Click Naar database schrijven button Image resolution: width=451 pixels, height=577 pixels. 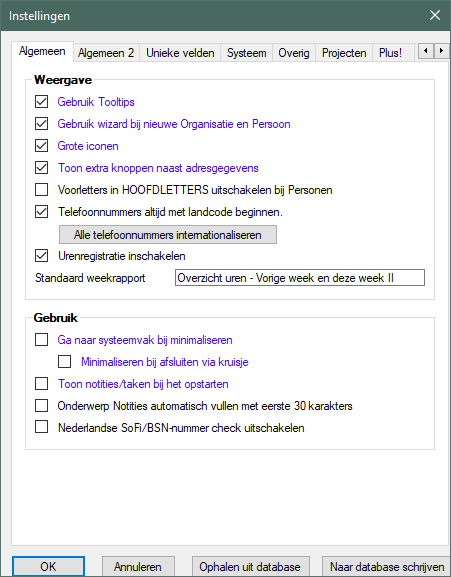pos(387,566)
